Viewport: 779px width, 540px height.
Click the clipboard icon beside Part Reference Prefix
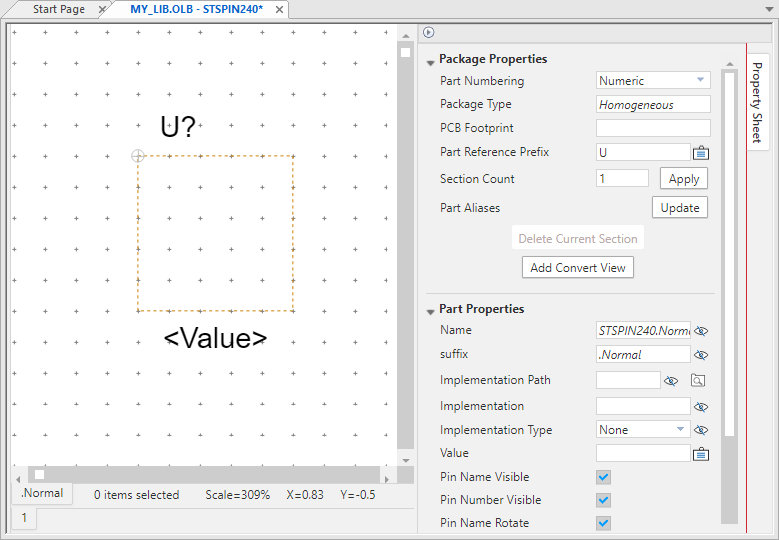tap(701, 153)
